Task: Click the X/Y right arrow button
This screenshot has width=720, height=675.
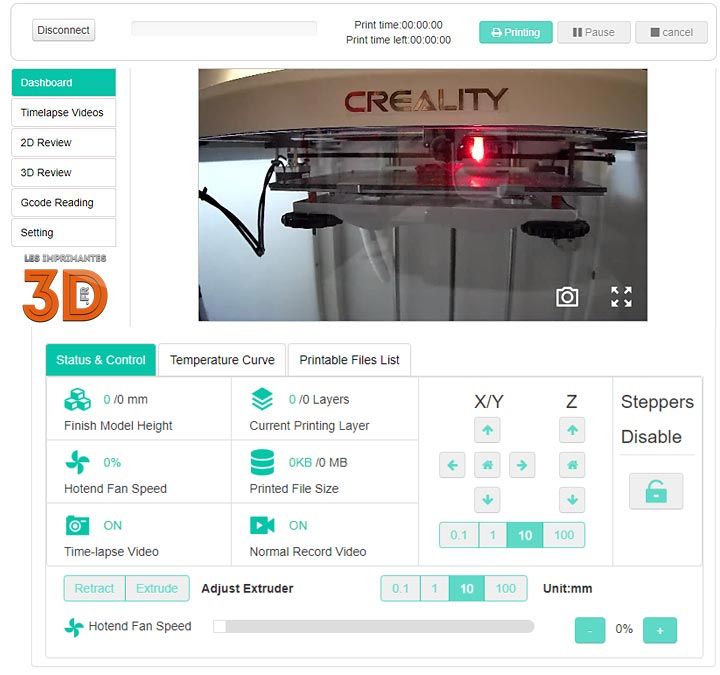Action: [522, 465]
